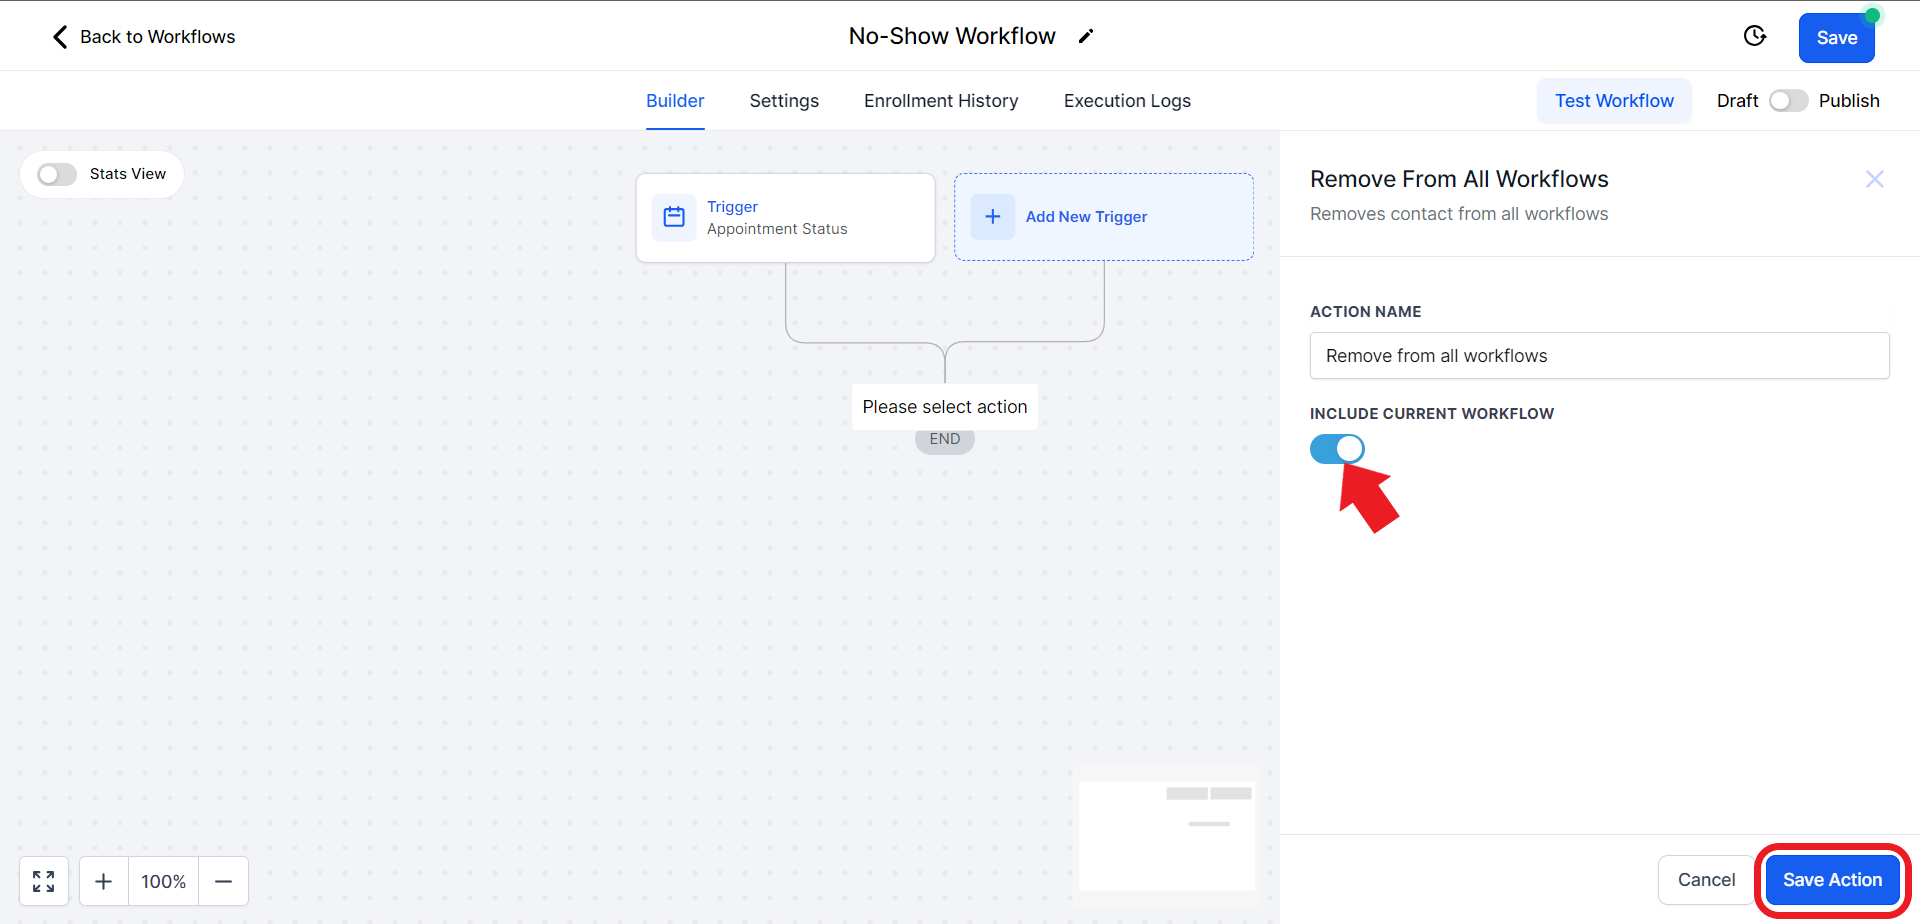This screenshot has width=1920, height=924.
Task: Click the back arrow next to Back to Workflows
Action: 60,37
